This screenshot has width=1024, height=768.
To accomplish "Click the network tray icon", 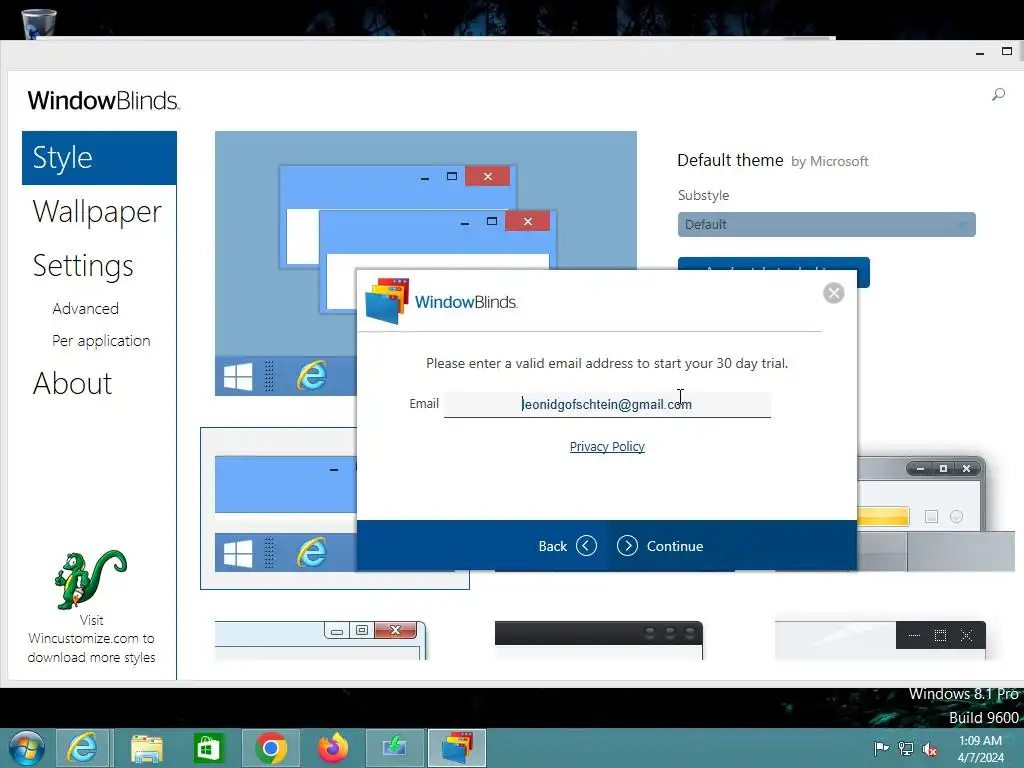I will [906, 748].
